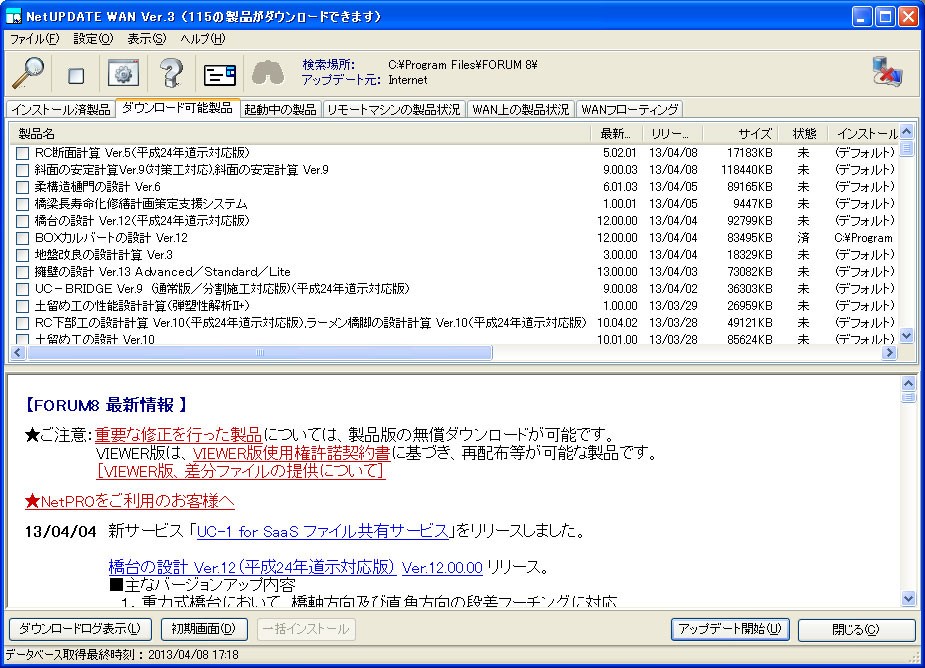Click product list horizontal scroll left arrow

17,353
